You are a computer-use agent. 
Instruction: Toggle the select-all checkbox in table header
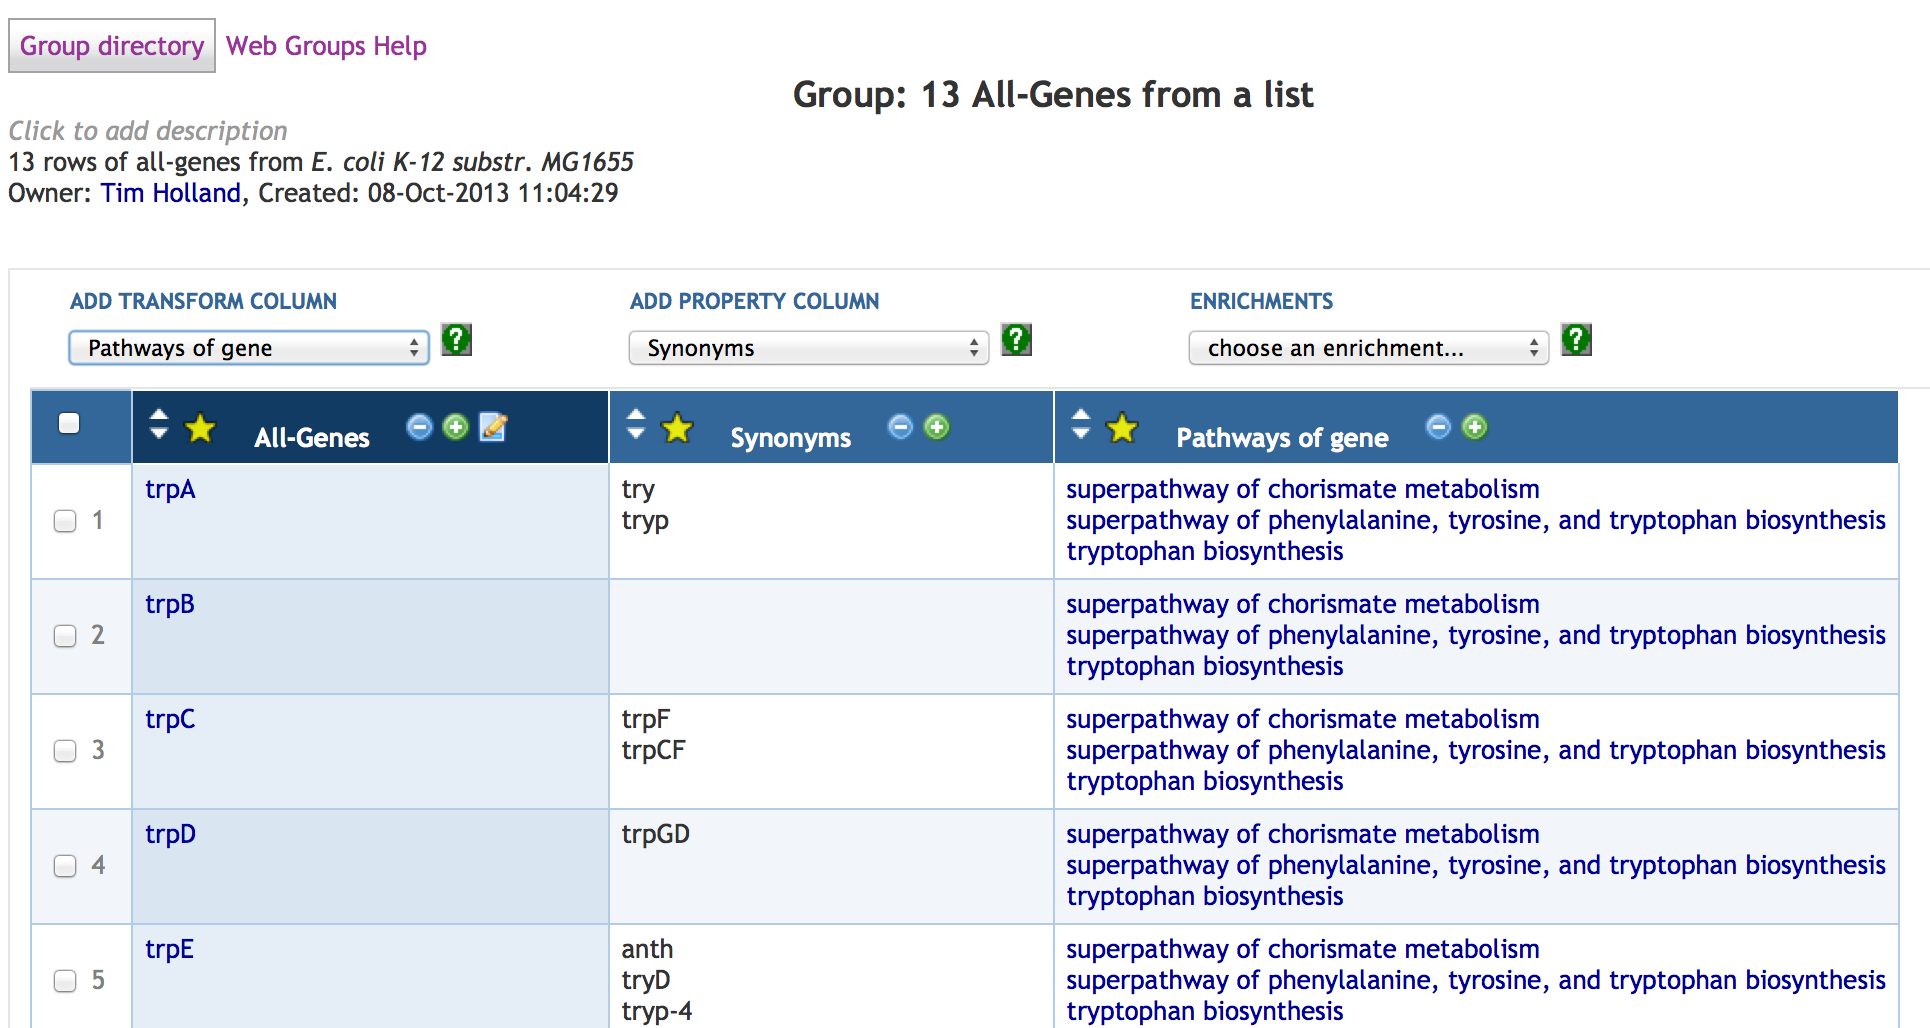pyautogui.click(x=69, y=423)
